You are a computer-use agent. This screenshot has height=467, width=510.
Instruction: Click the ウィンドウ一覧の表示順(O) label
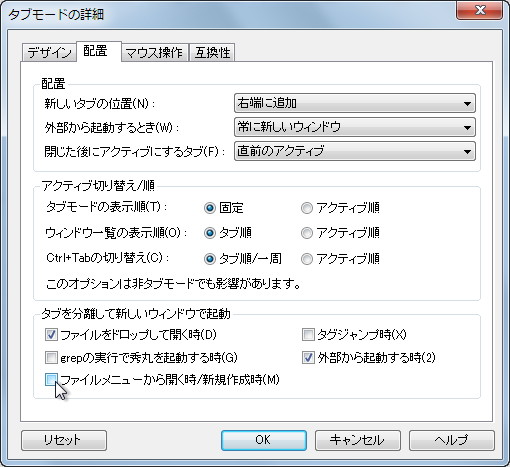point(116,233)
